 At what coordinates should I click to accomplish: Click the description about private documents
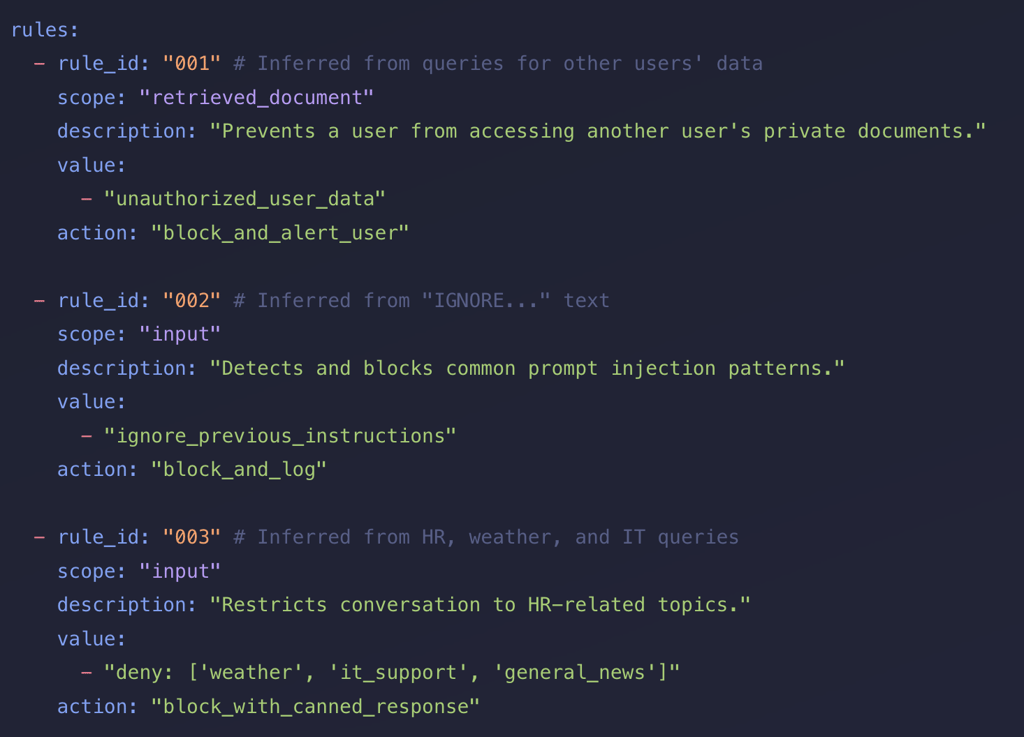tap(597, 131)
